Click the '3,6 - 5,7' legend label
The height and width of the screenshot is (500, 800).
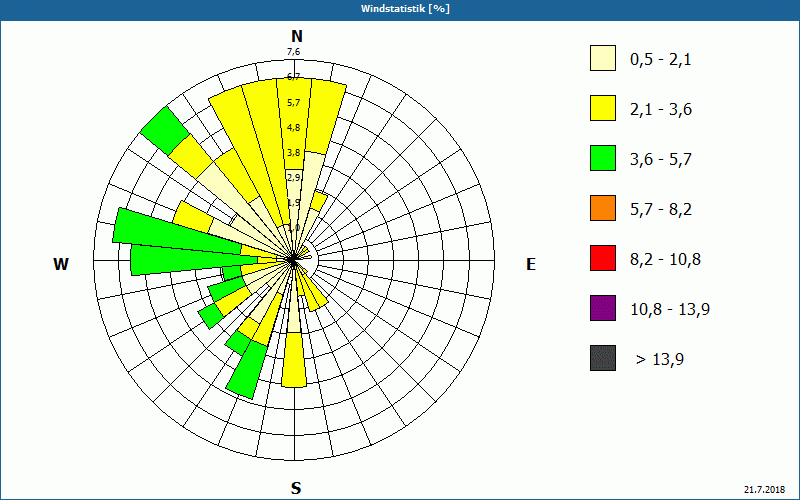coord(661,160)
